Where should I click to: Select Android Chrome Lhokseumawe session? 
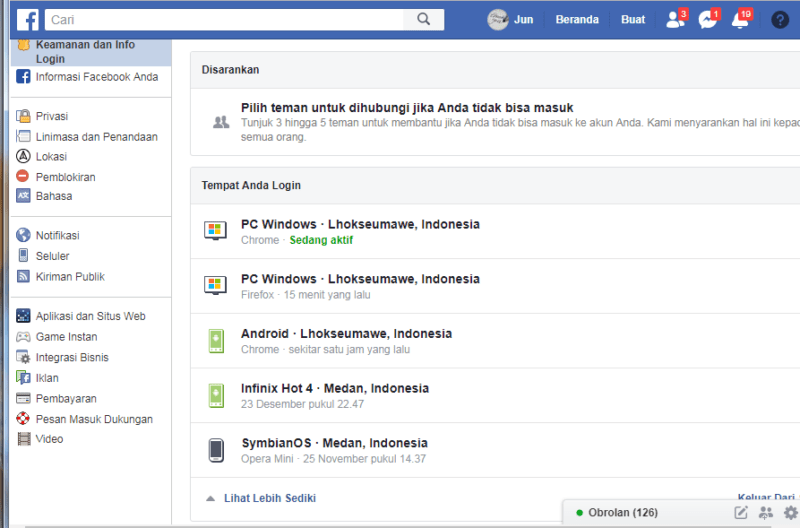[x=495, y=341]
